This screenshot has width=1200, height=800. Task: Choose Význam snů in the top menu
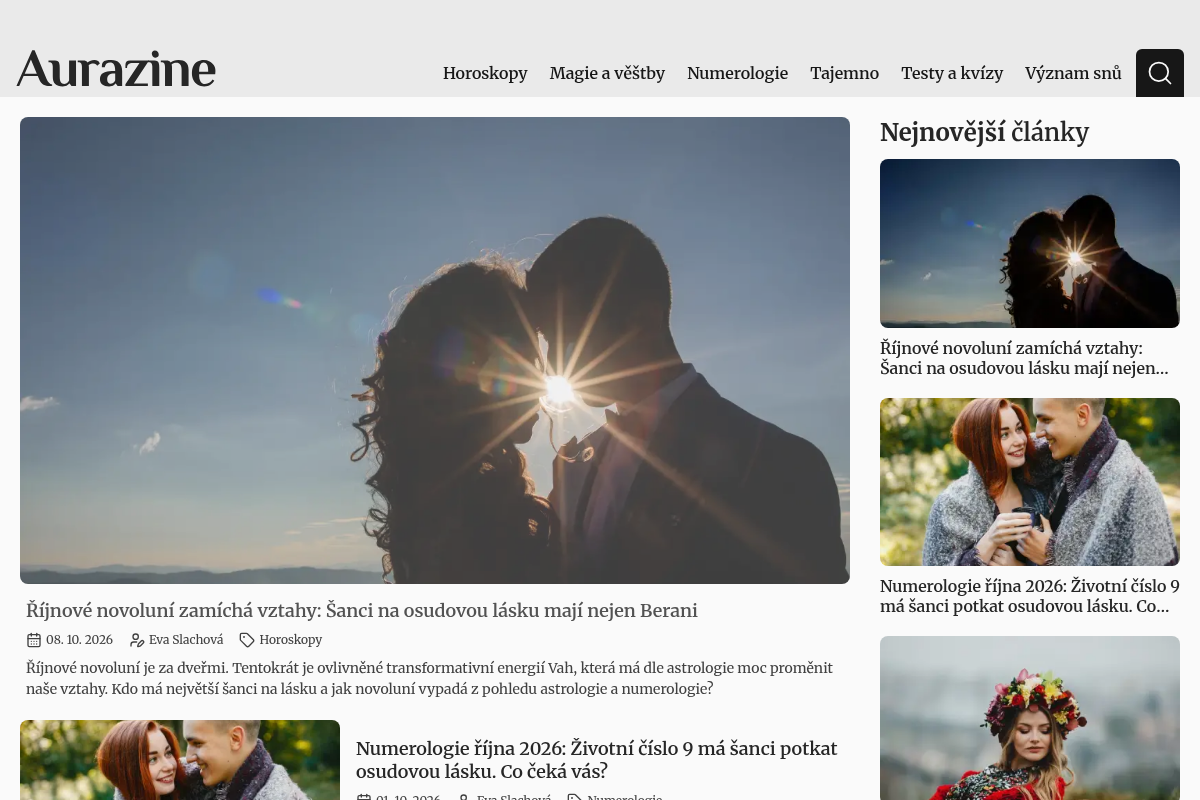pyautogui.click(x=1073, y=73)
